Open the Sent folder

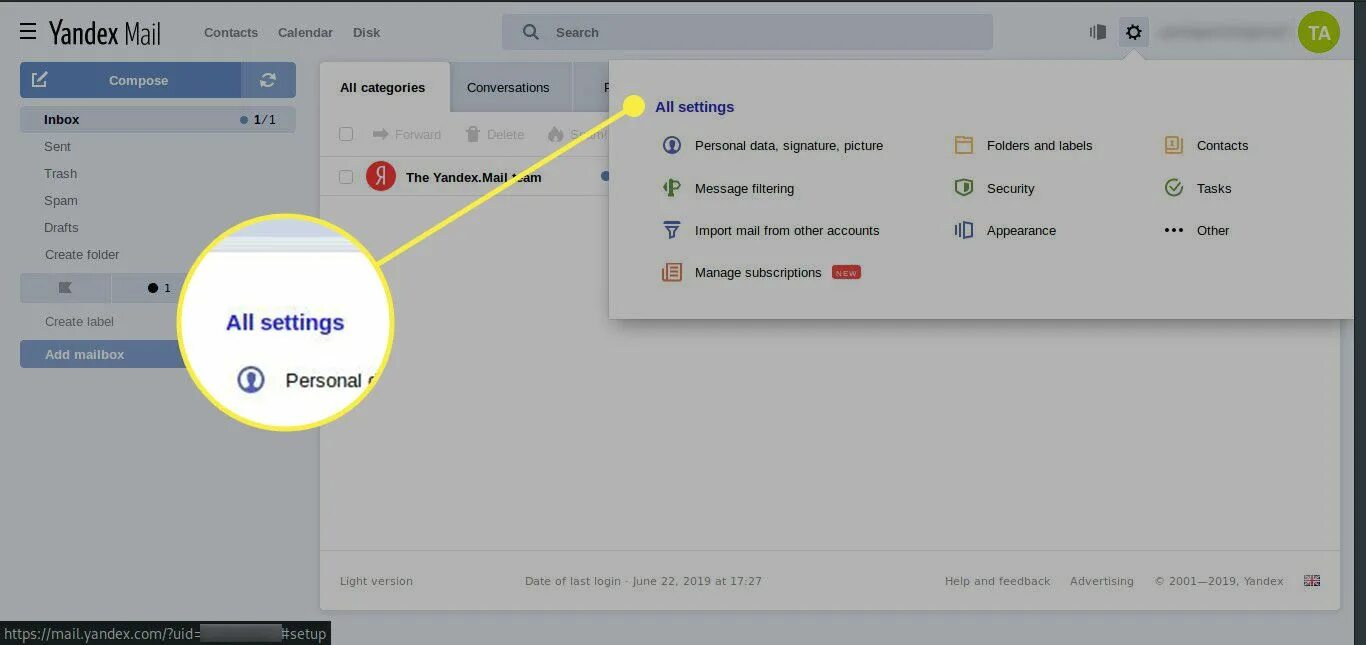[x=57, y=146]
